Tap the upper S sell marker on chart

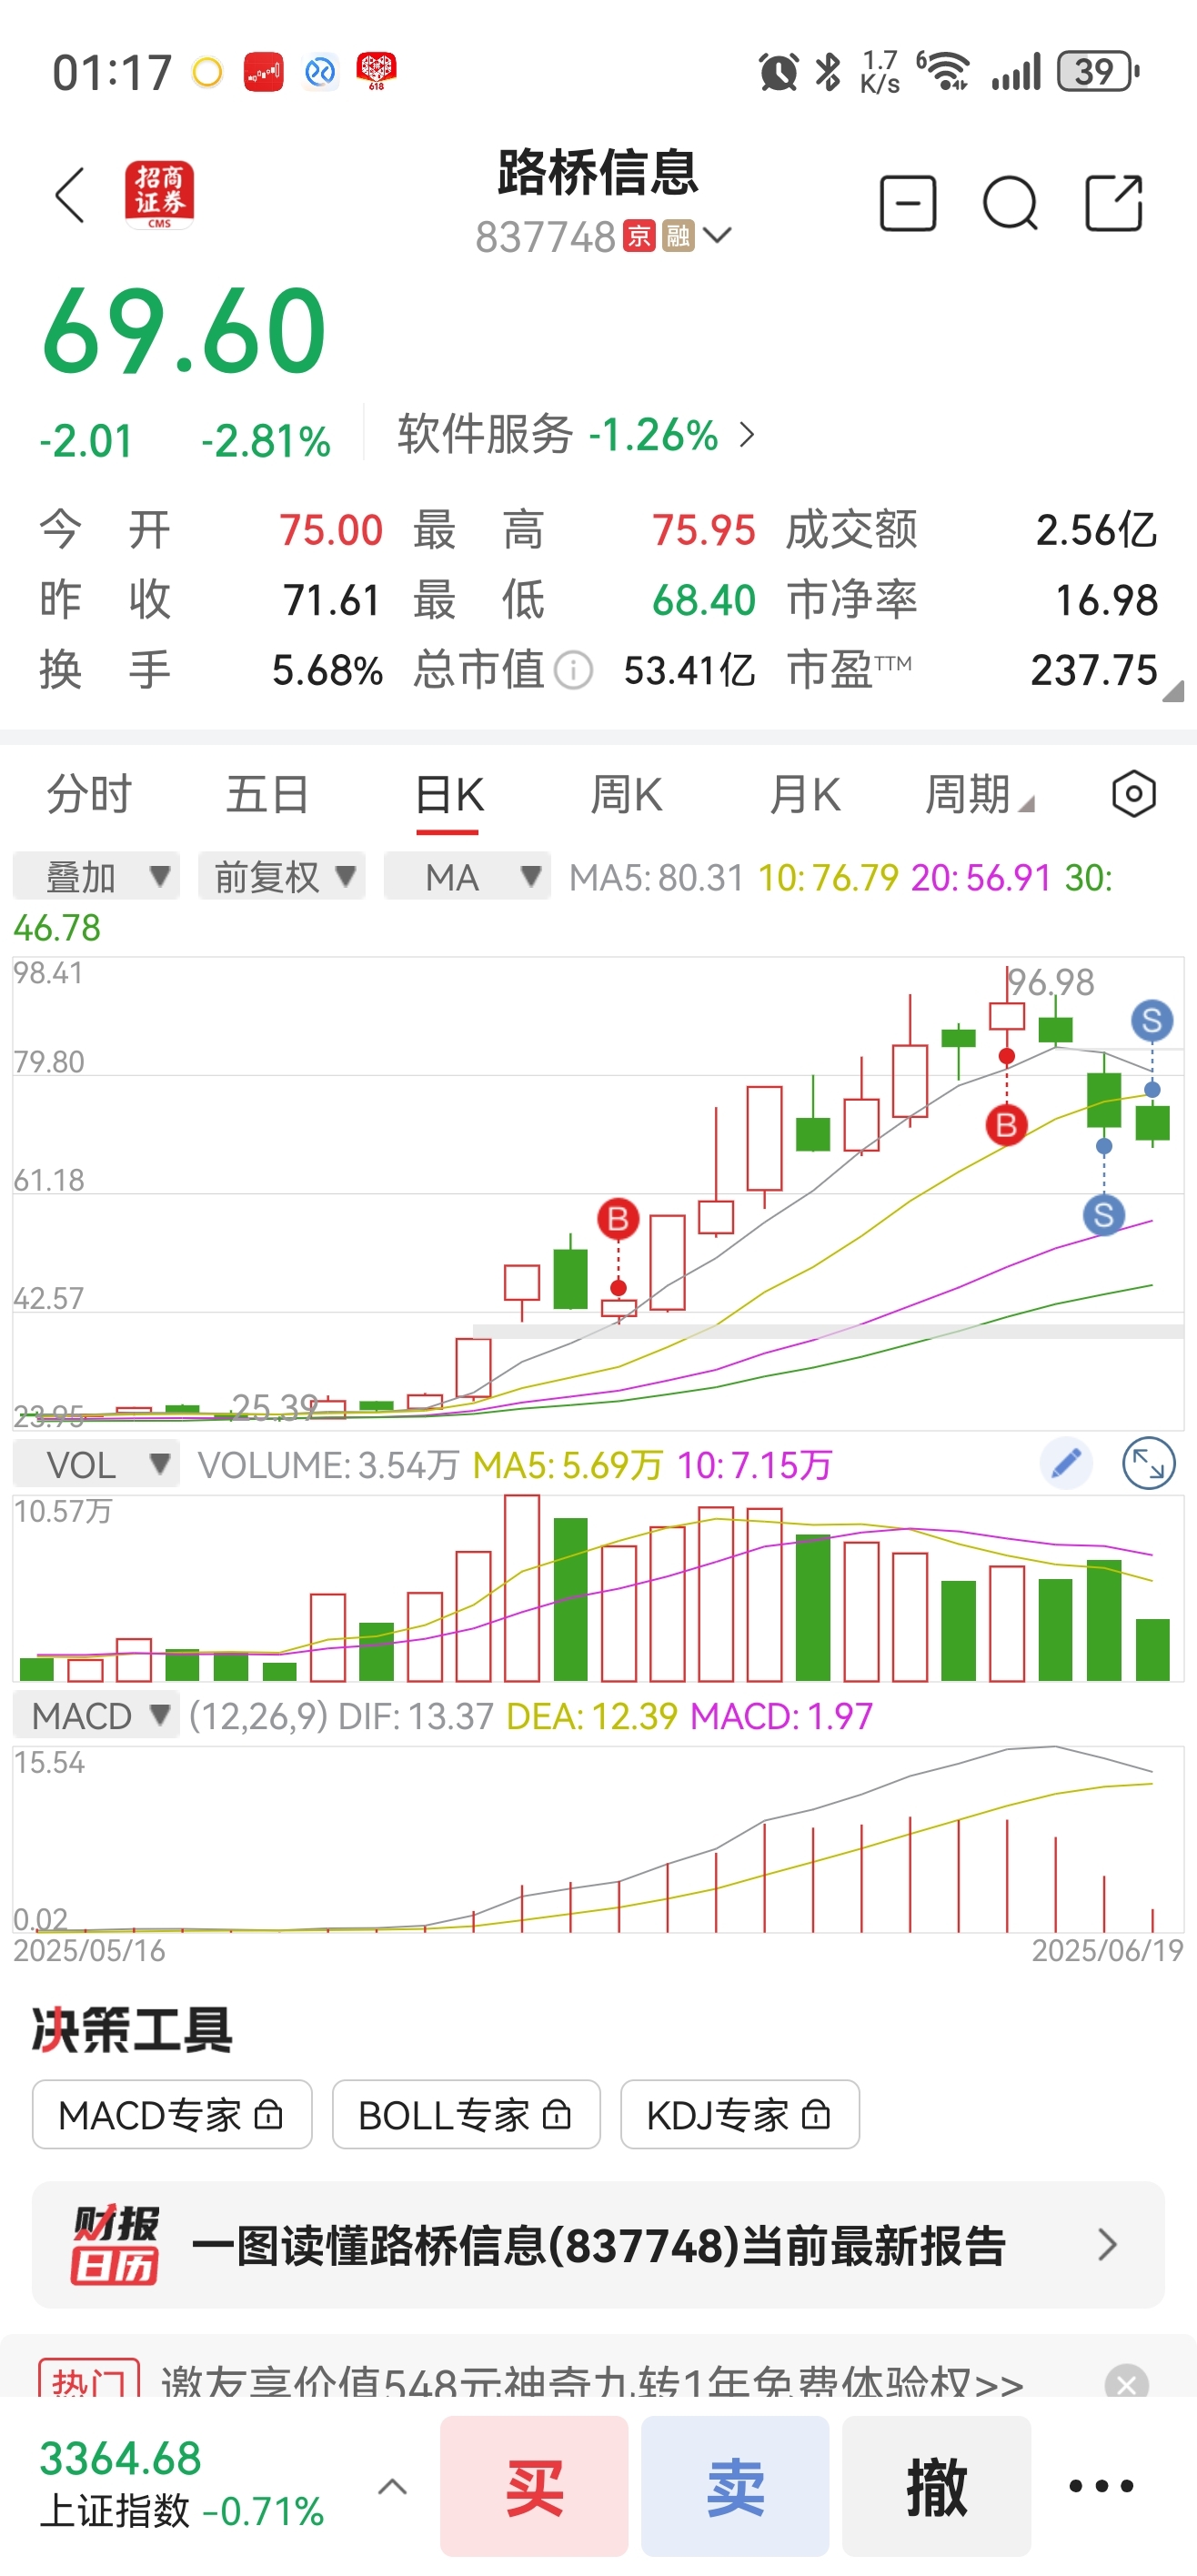click(1152, 1021)
